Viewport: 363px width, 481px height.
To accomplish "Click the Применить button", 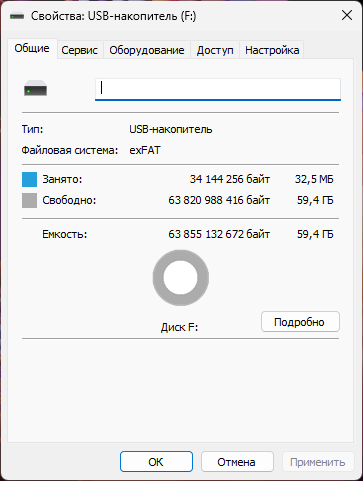I will (x=318, y=462).
